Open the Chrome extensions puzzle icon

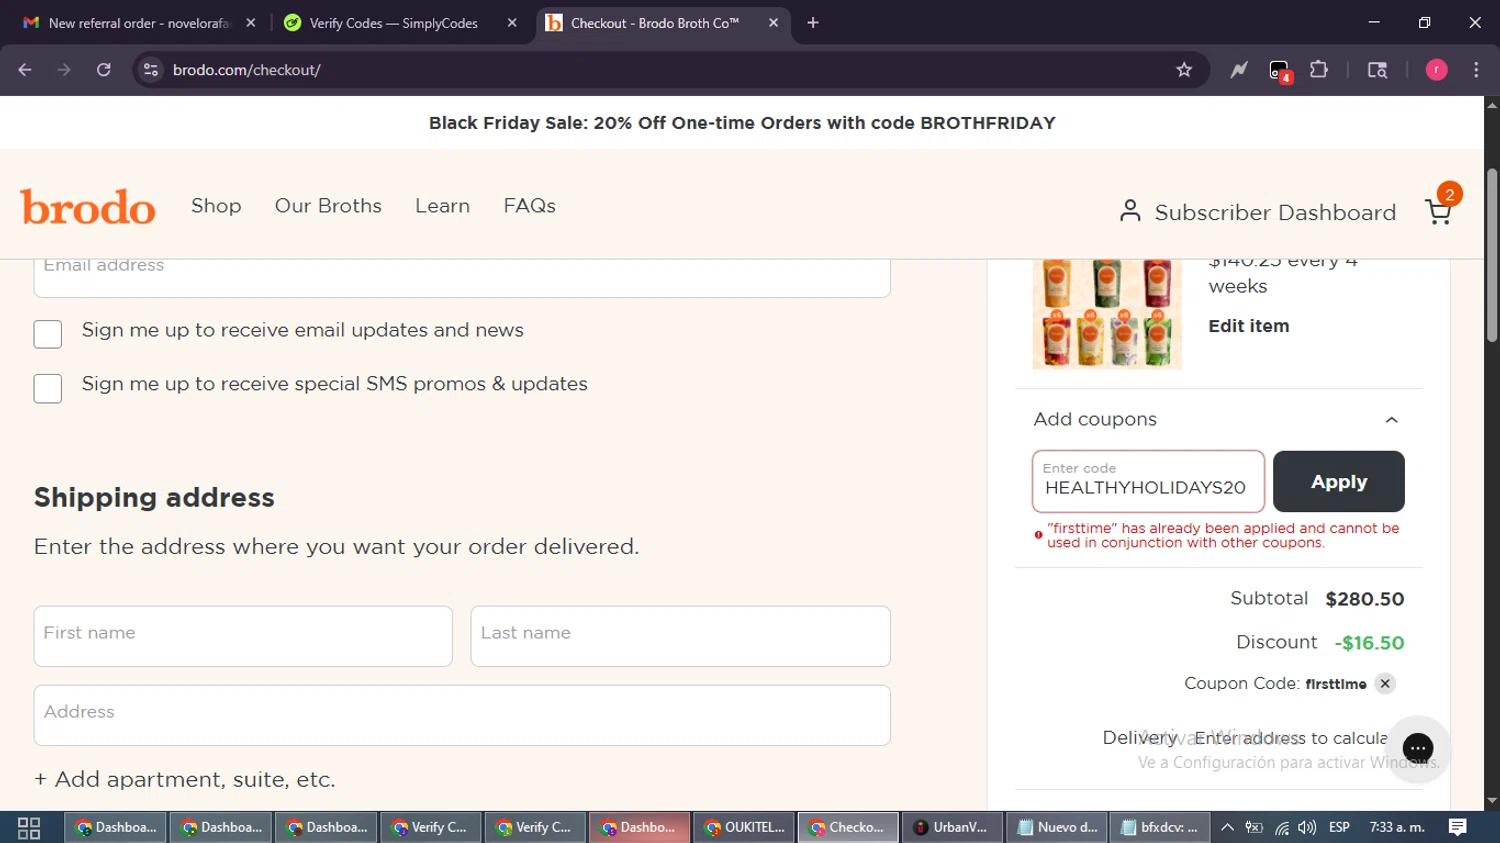pos(1319,70)
